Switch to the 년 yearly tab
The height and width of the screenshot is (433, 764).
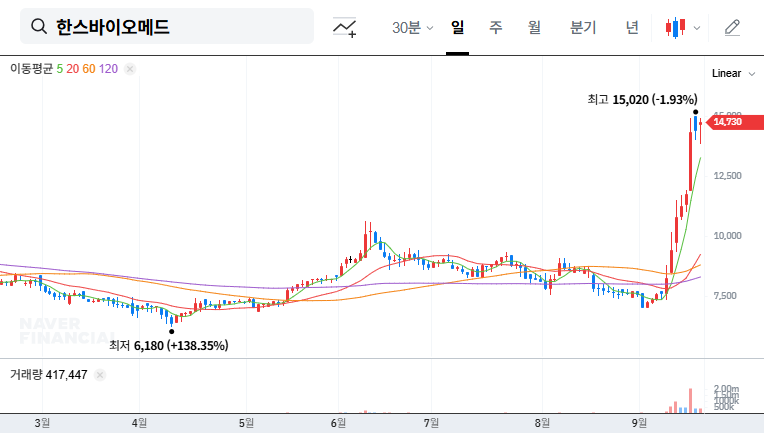click(632, 27)
